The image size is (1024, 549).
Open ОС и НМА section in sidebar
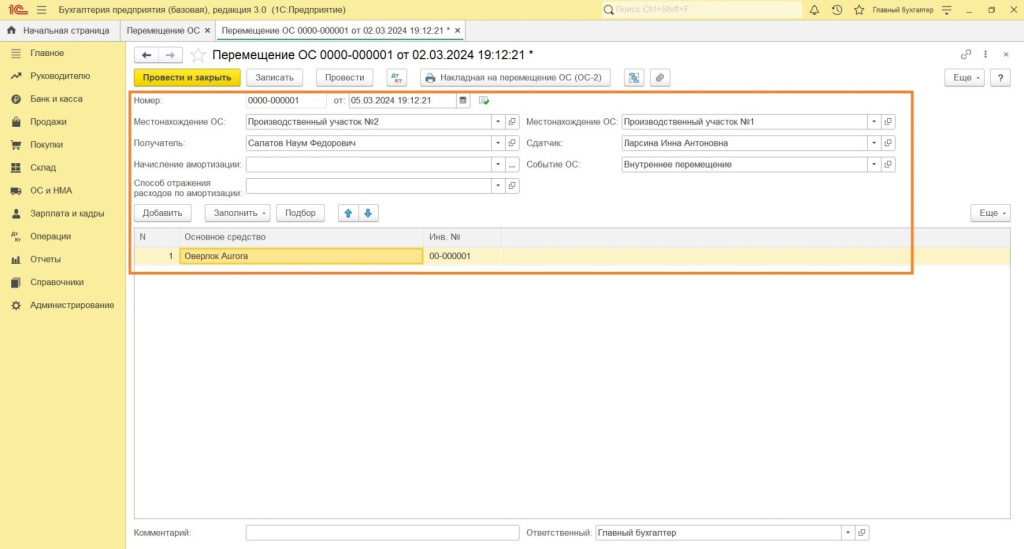click(x=50, y=190)
